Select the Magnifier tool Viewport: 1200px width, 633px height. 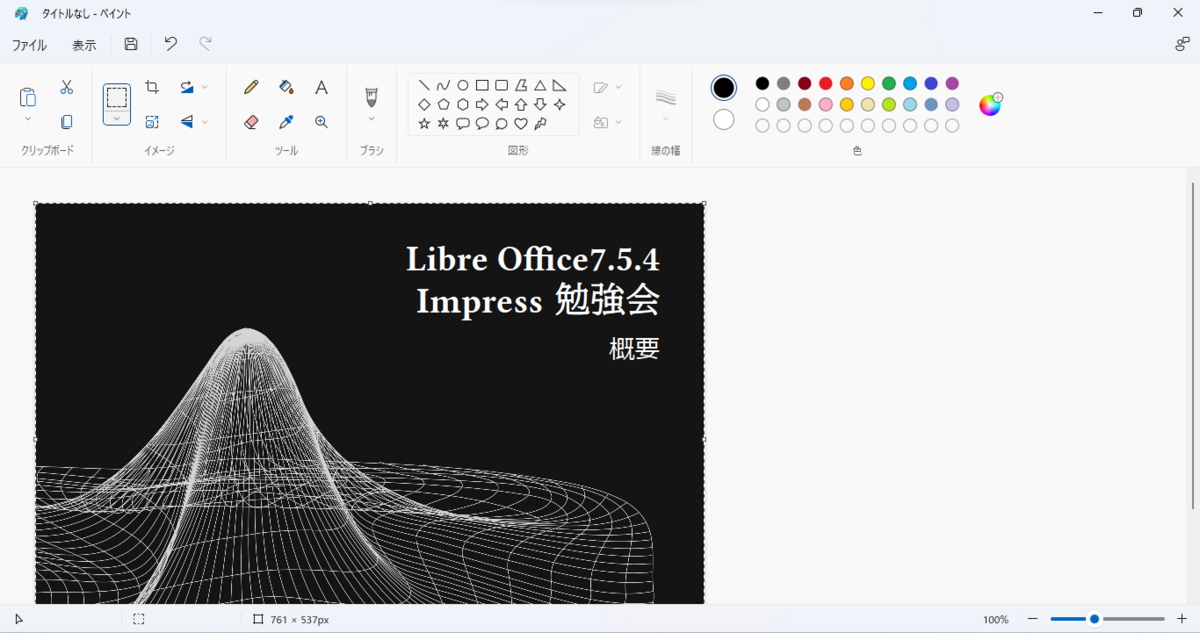(x=321, y=122)
